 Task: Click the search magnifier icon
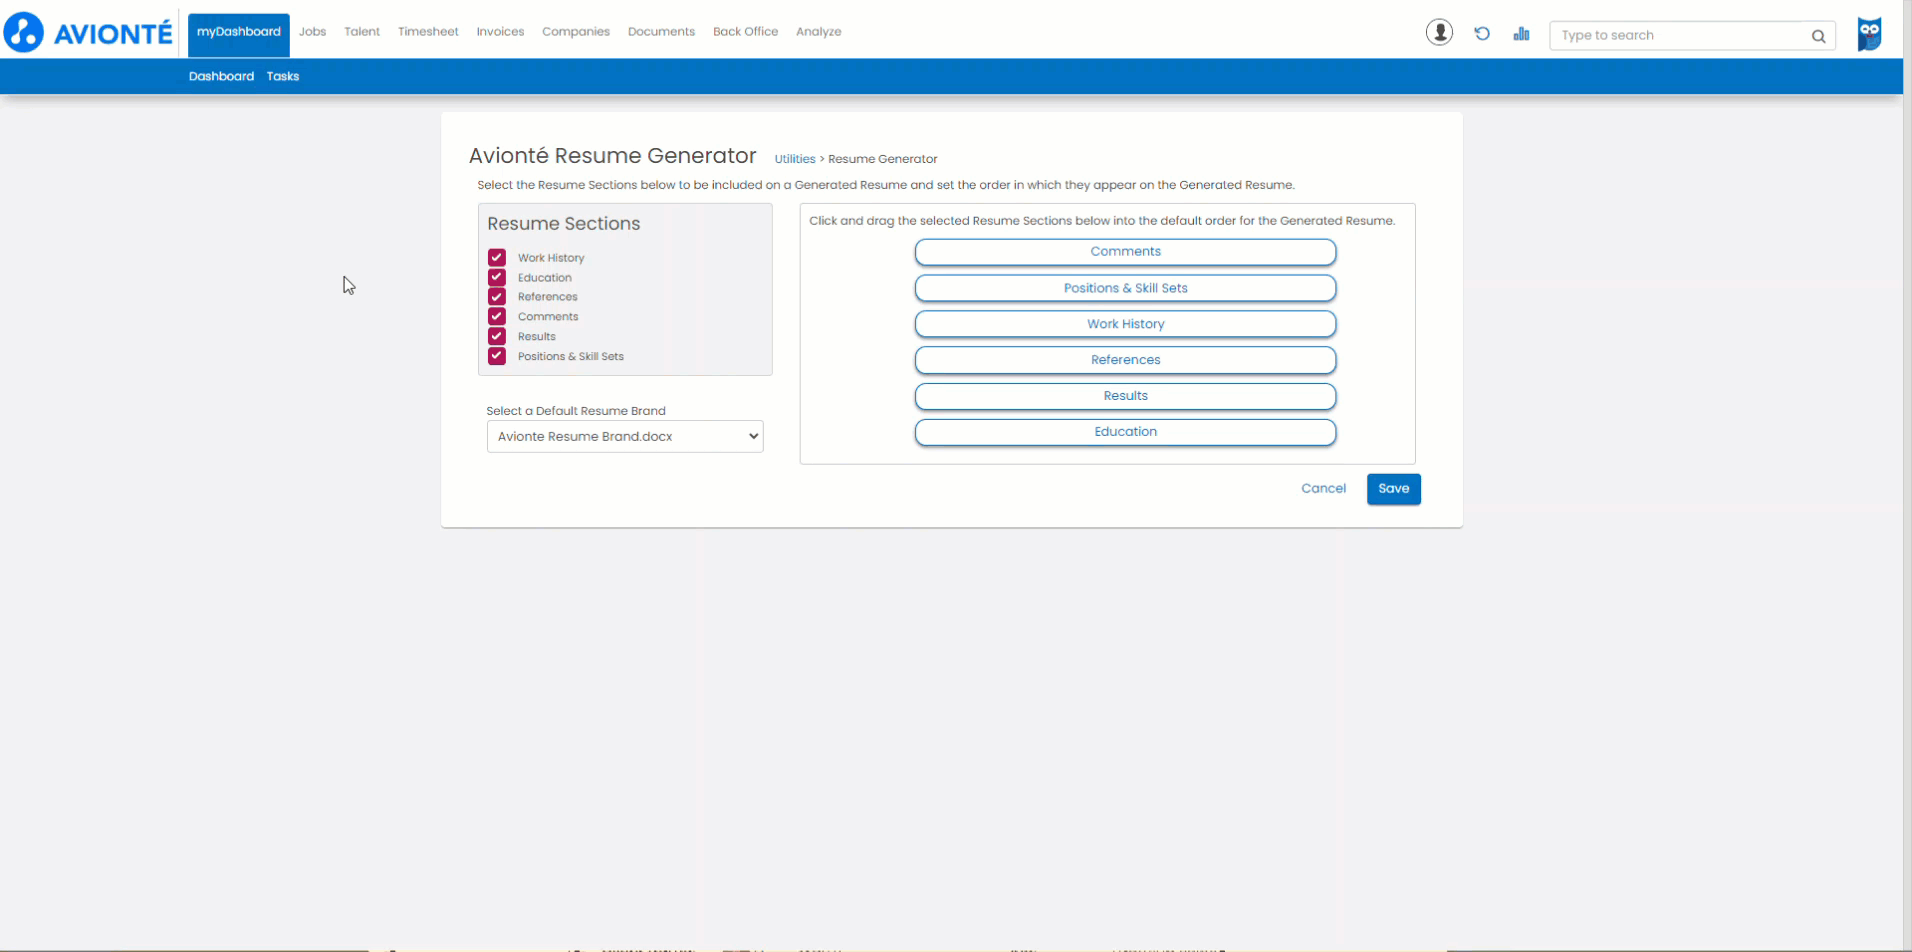(1818, 36)
